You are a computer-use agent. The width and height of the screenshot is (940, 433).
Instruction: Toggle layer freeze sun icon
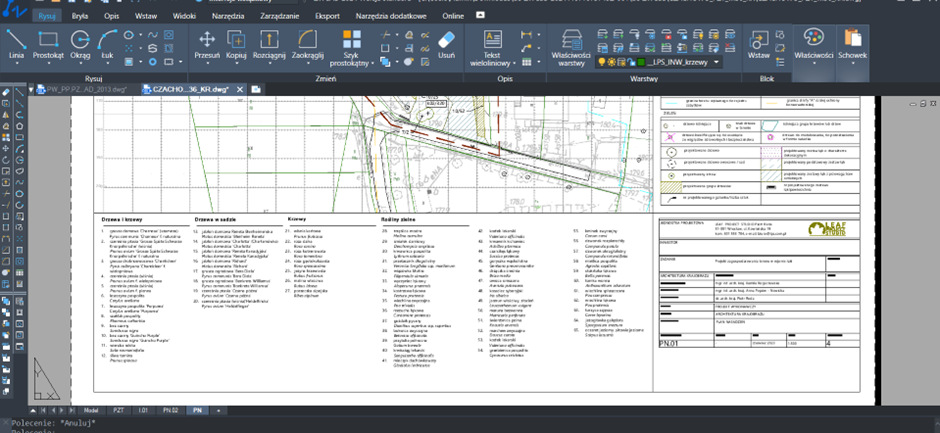point(612,62)
